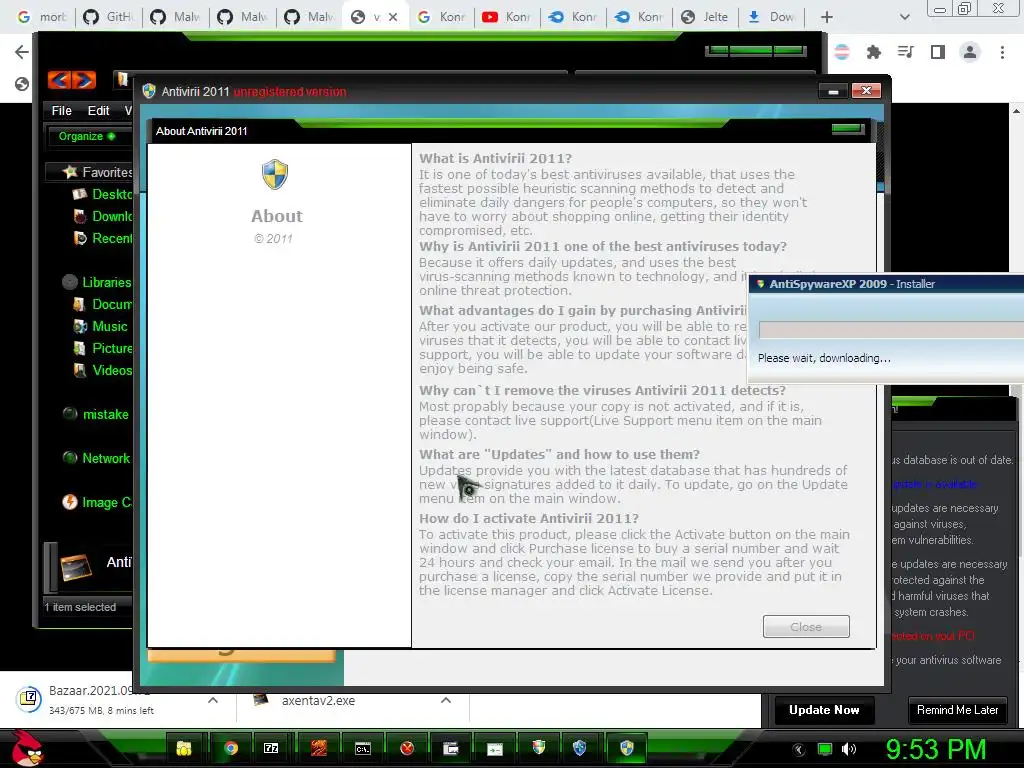This screenshot has width=1024, height=768.
Task: Click the Chrome back arrow
Action: 22,52
